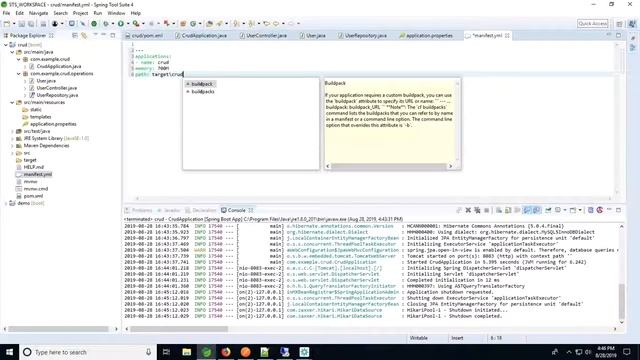
Task: Collapse the com.example.crud package node
Action: [19, 59]
